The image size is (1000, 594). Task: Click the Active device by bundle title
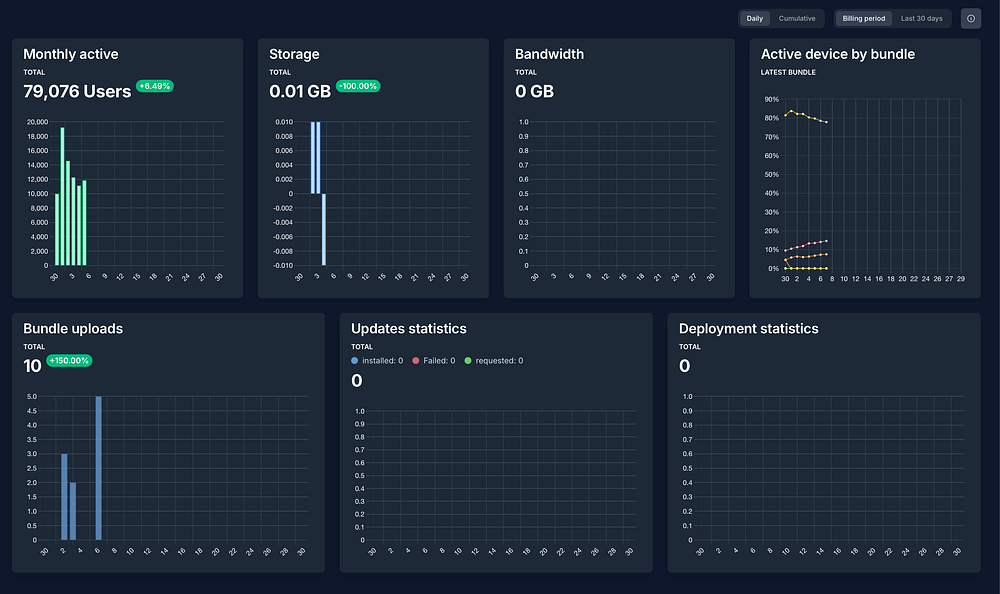(837, 54)
